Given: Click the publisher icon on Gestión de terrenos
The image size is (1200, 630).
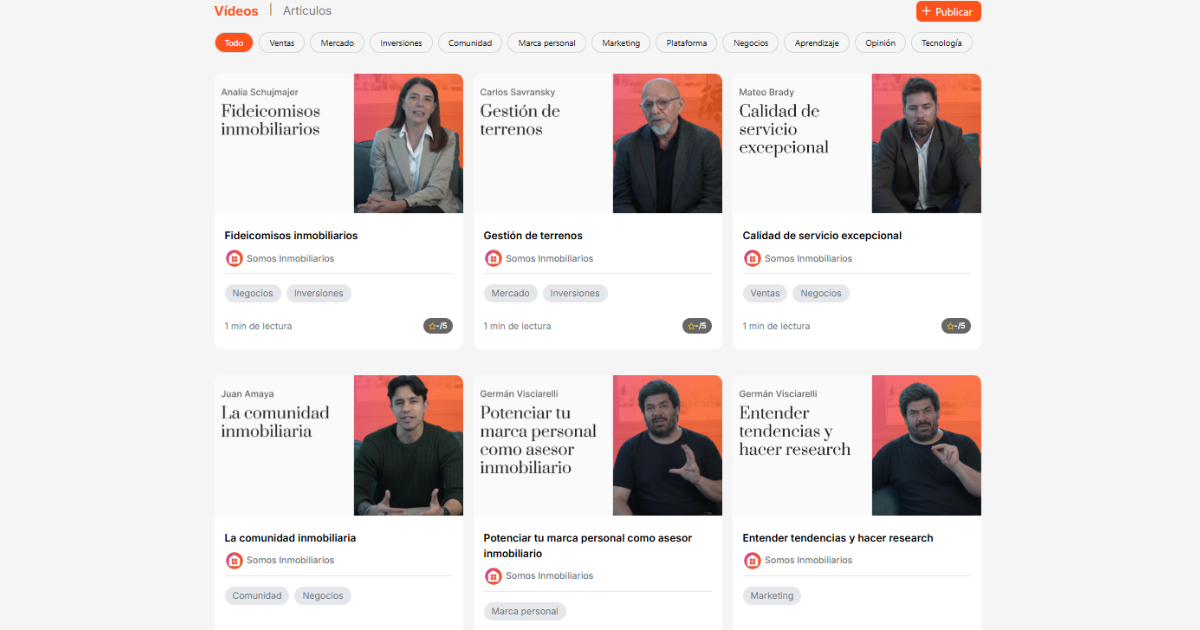Looking at the screenshot, I should pos(493,258).
